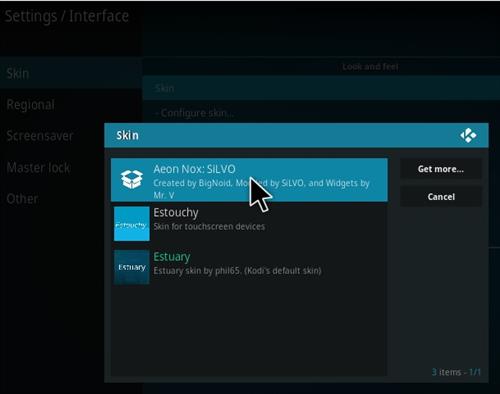
Task: Open the Skin category in sidebar
Action: (x=71, y=73)
